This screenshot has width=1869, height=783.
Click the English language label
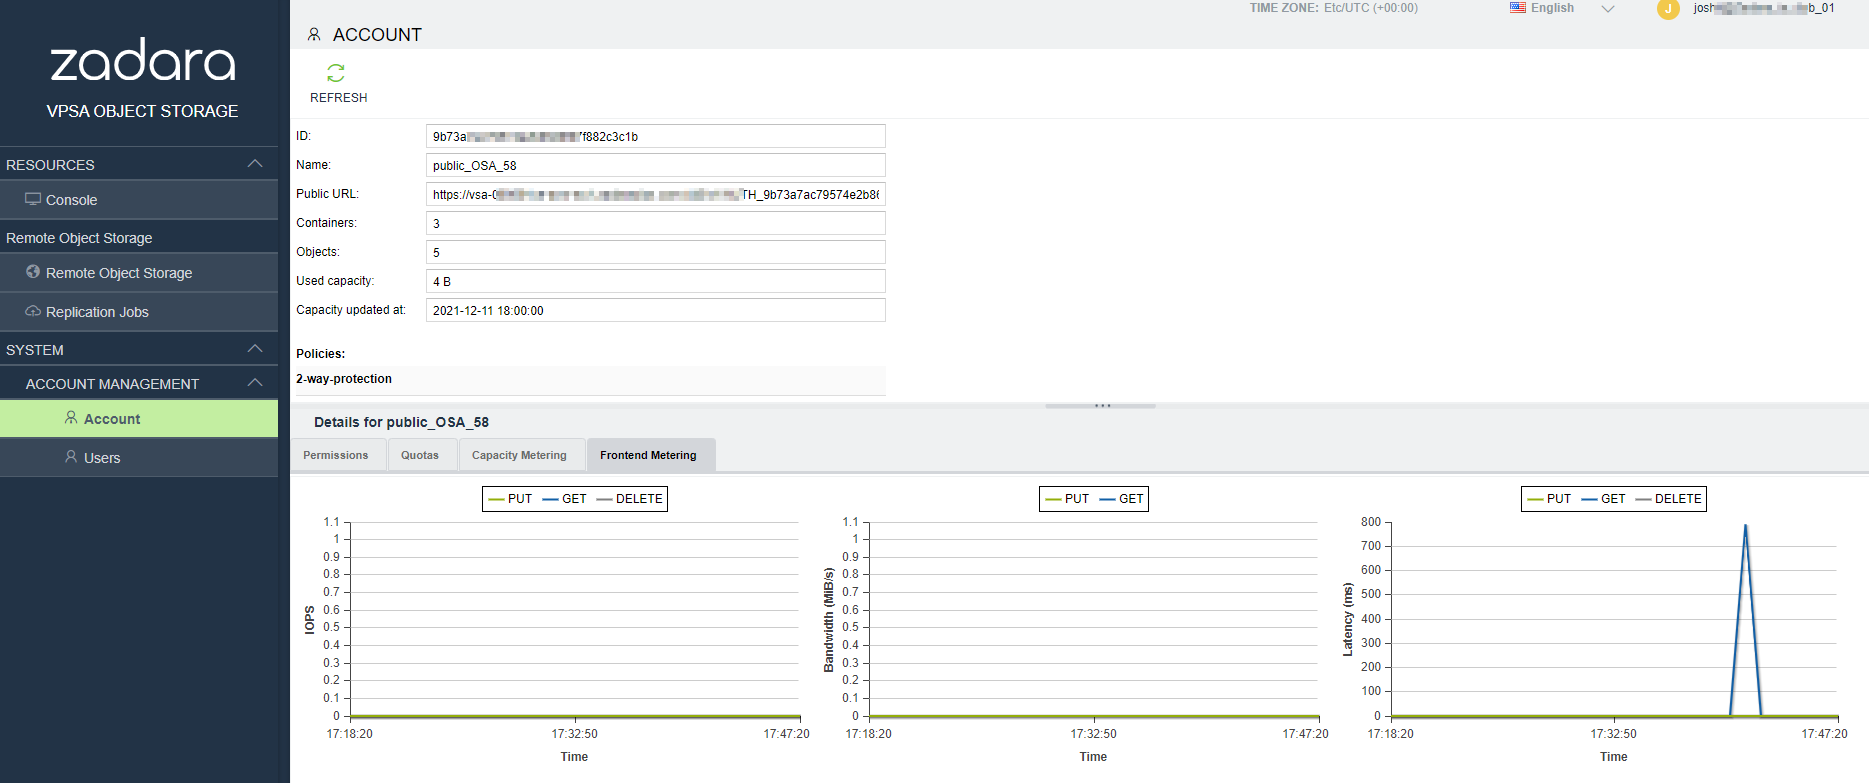(1552, 8)
